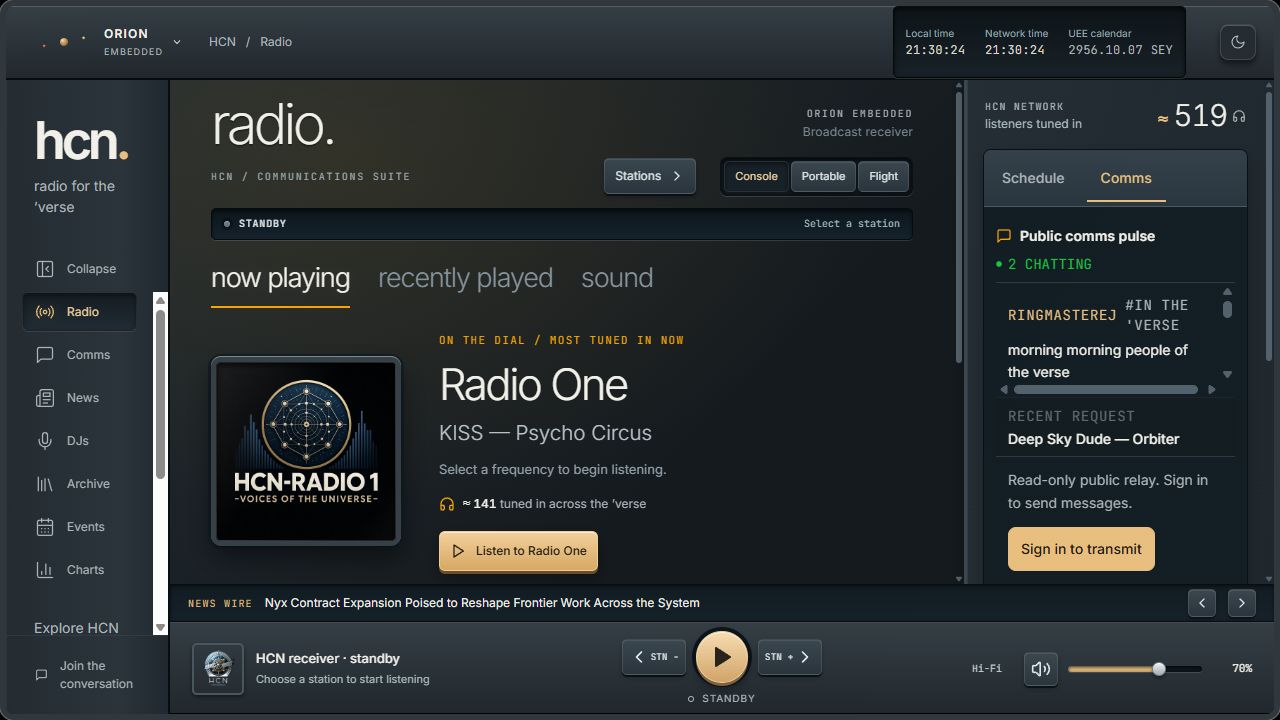Image resolution: width=1280 pixels, height=720 pixels.
Task: Switch to the Comms tab
Action: click(x=1126, y=178)
